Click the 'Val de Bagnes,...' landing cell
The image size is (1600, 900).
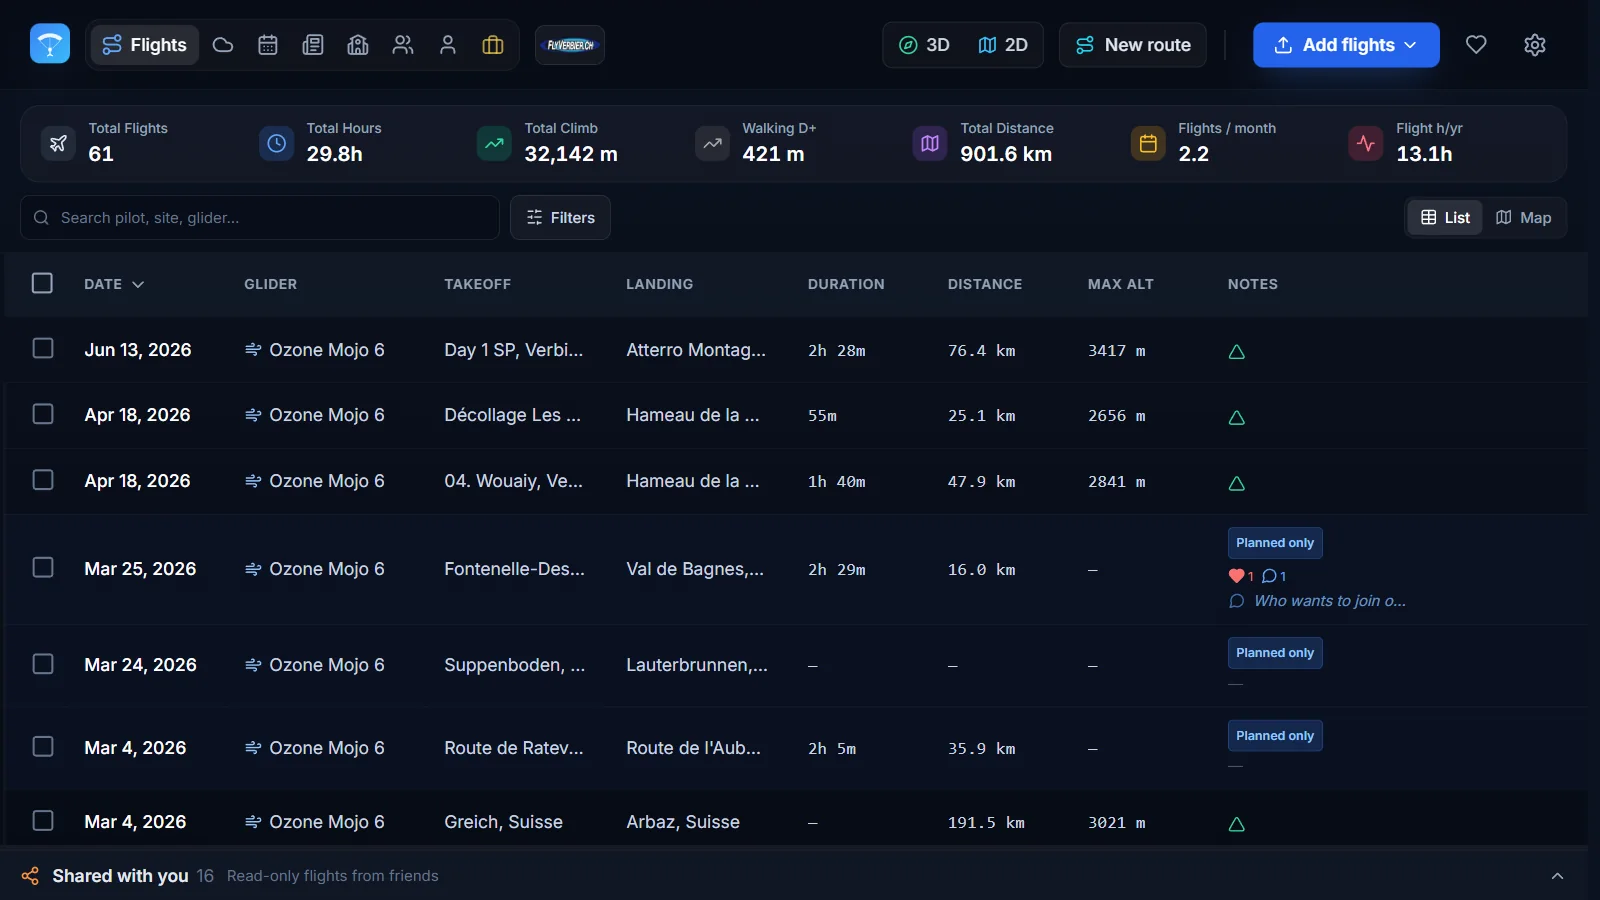point(695,569)
